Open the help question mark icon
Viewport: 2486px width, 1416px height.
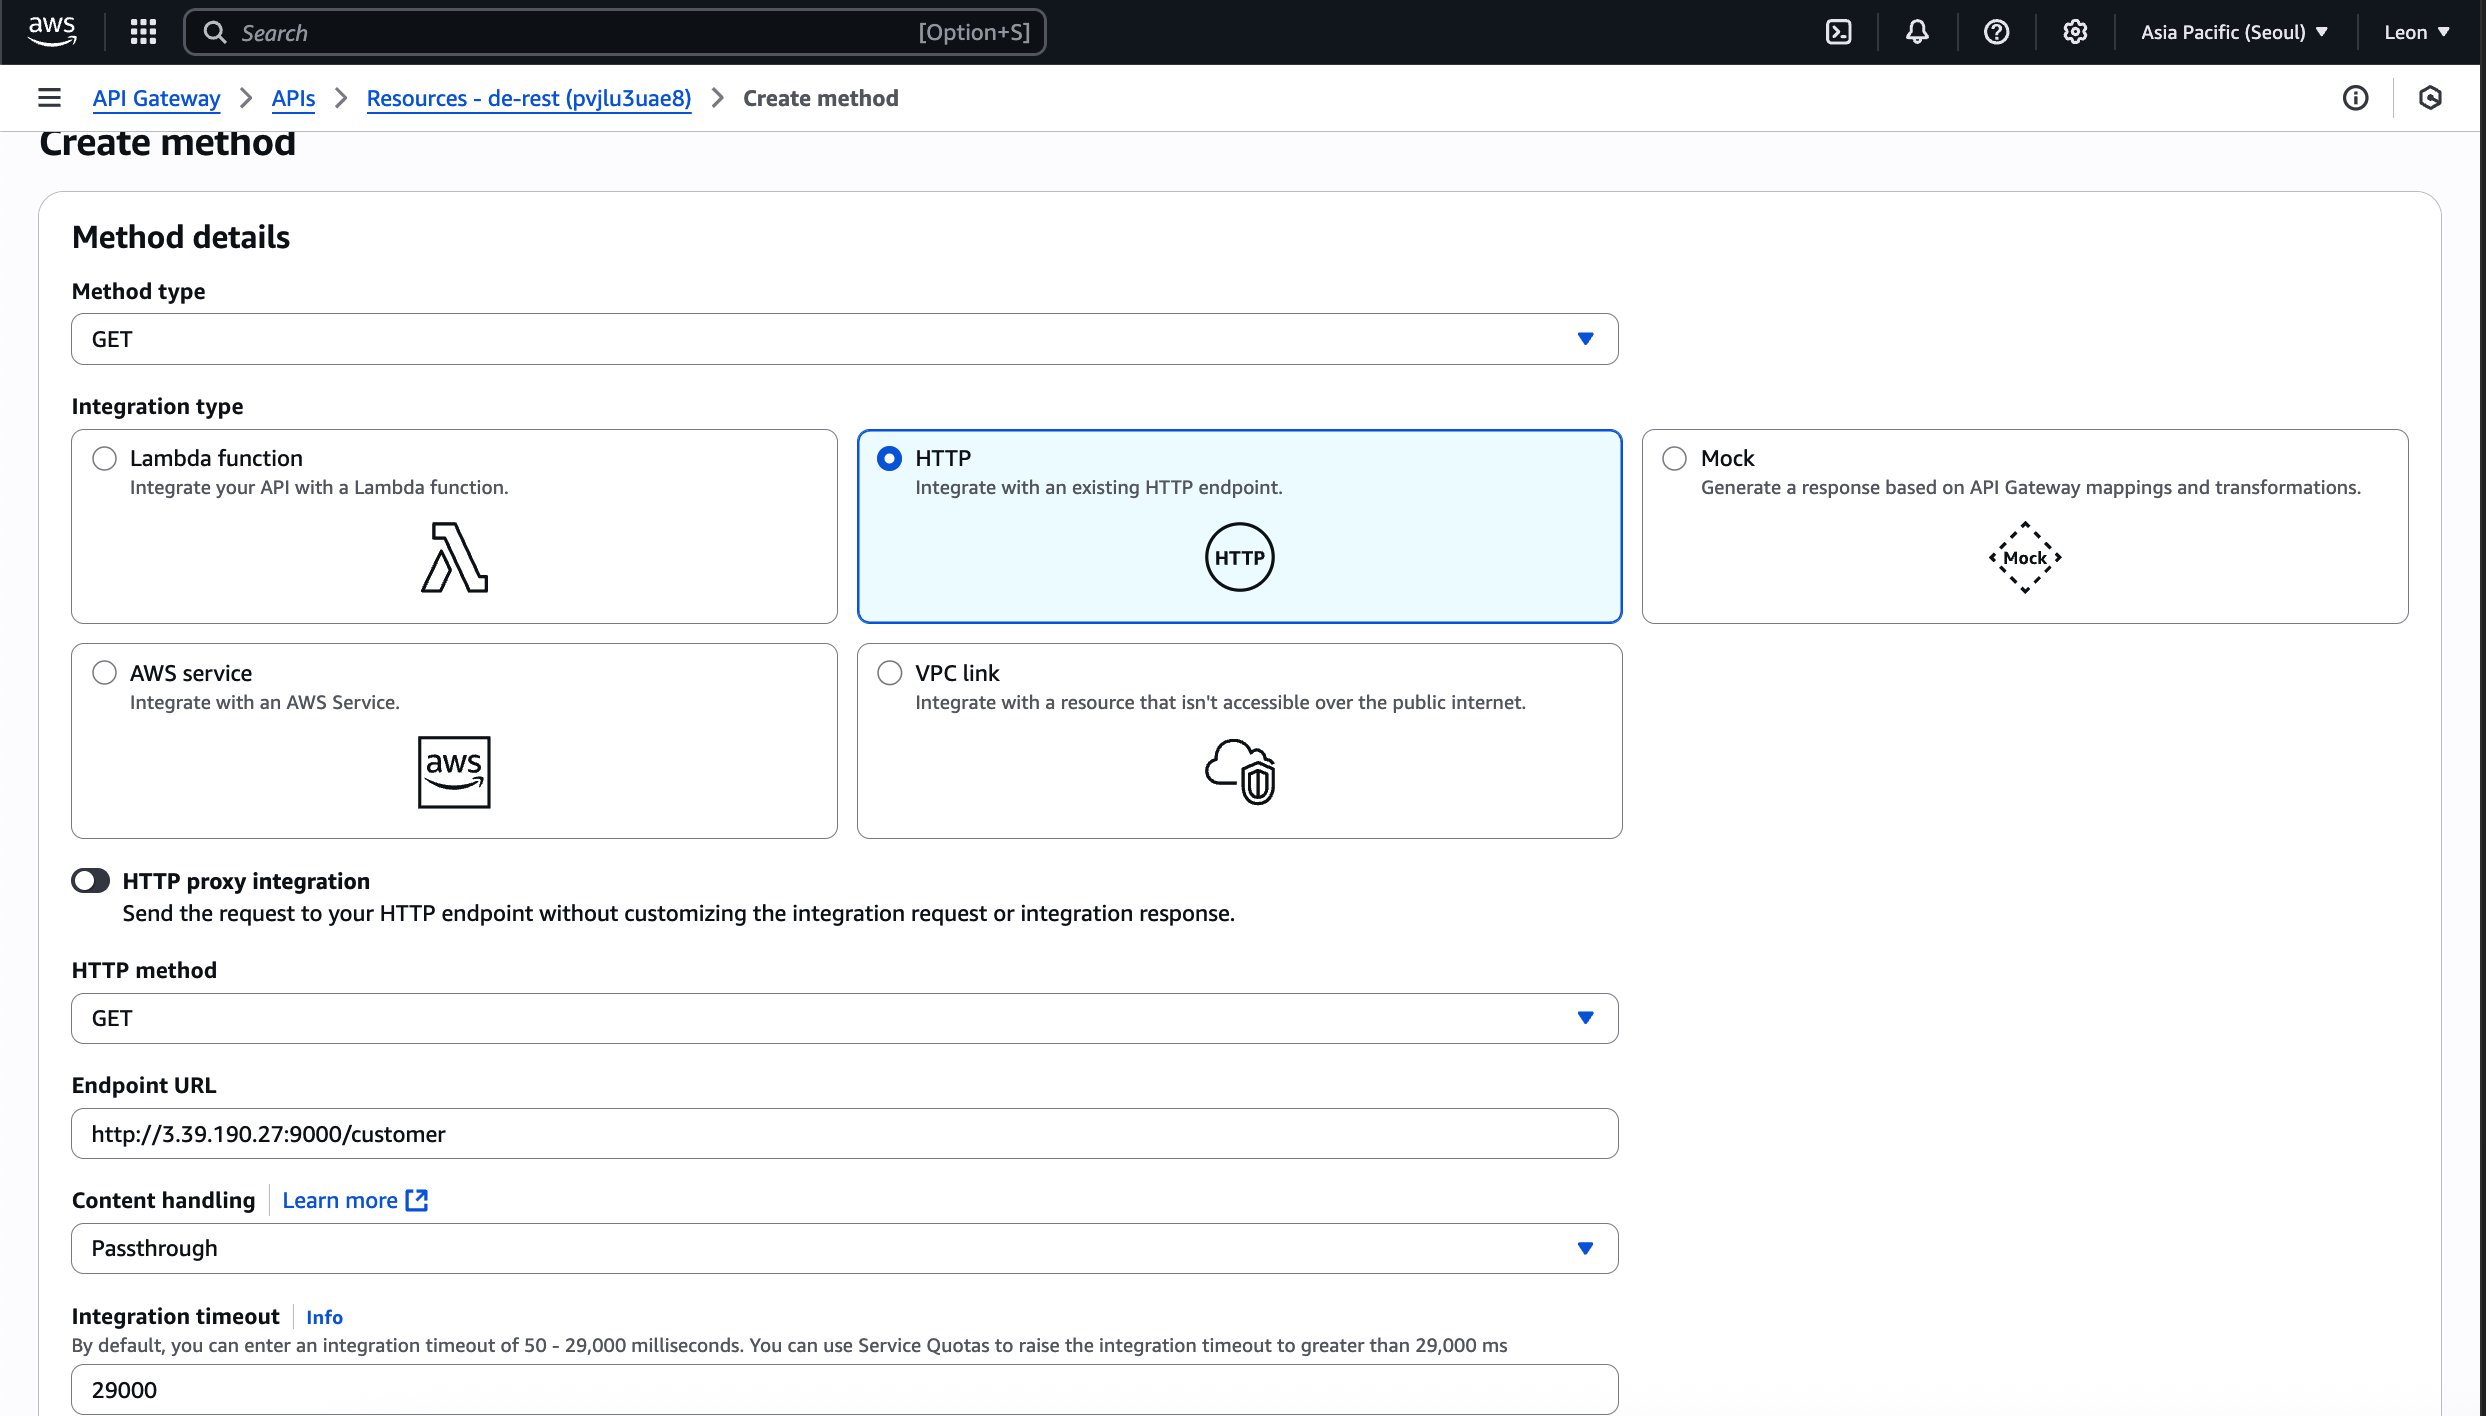click(x=1996, y=32)
